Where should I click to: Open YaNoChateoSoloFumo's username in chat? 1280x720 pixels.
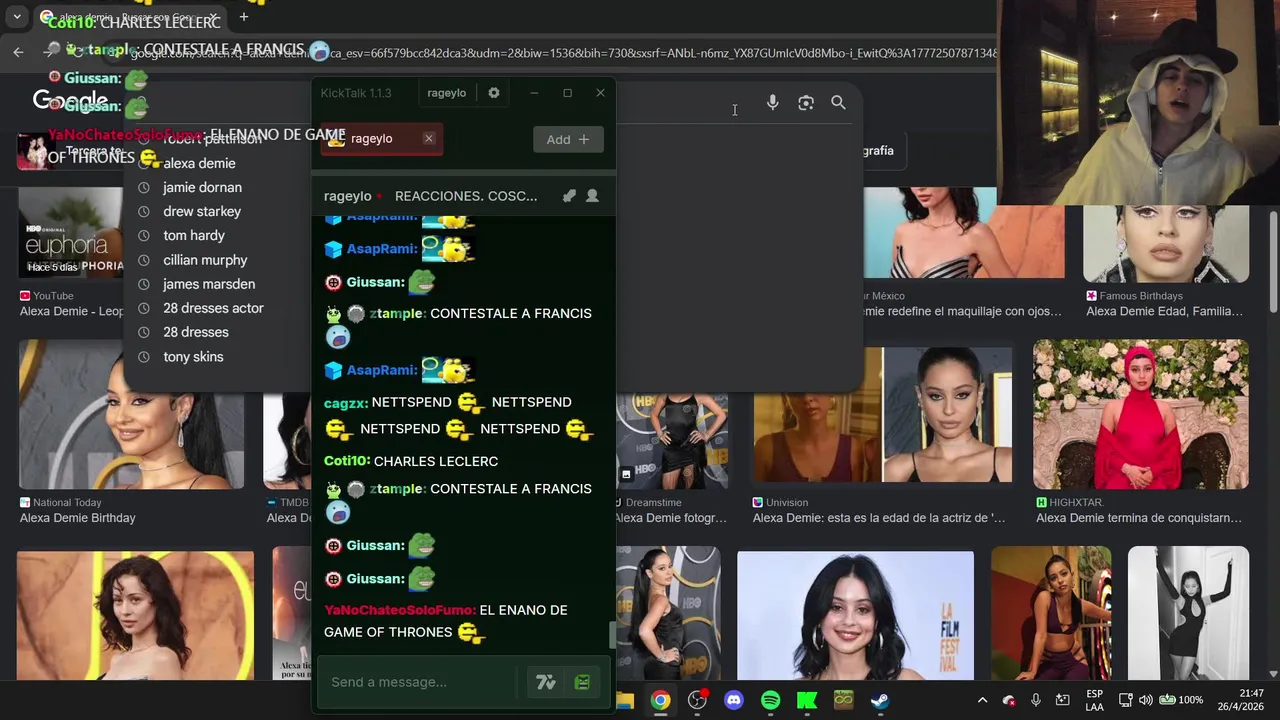coord(399,610)
